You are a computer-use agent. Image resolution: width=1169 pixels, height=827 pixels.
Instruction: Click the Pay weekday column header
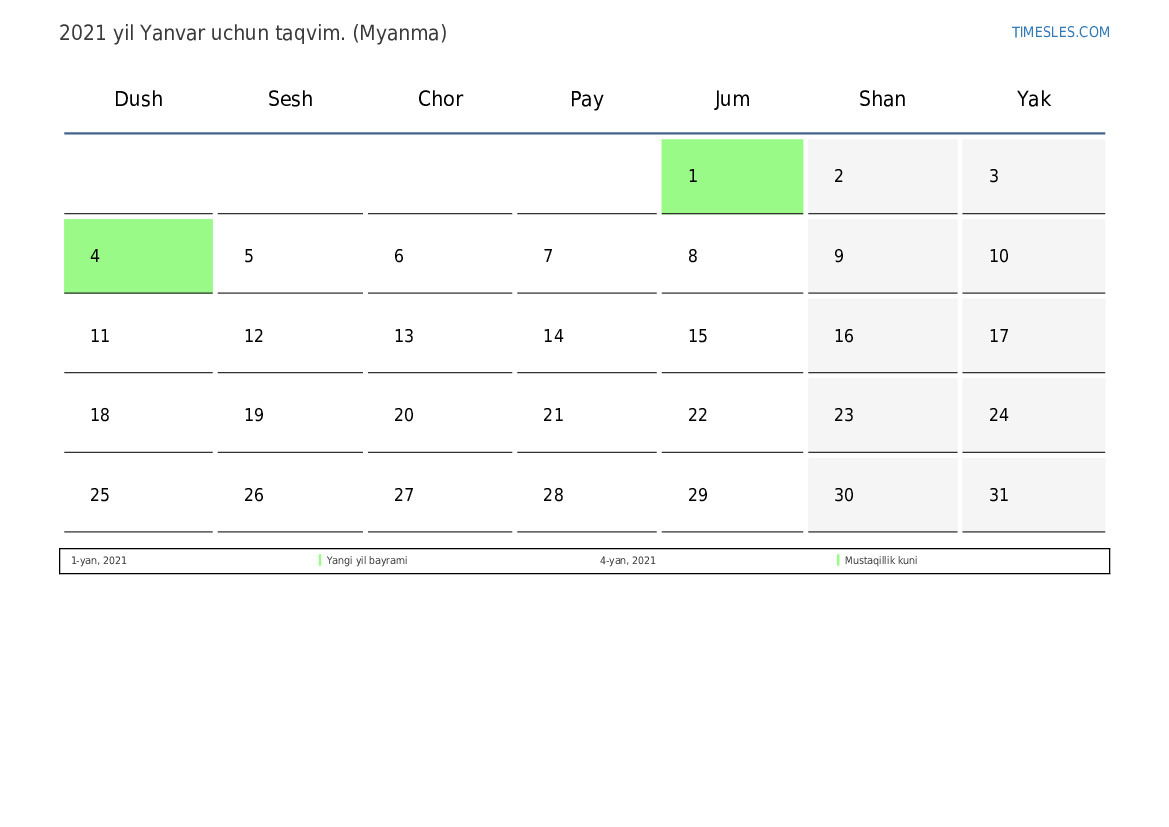[x=587, y=99]
